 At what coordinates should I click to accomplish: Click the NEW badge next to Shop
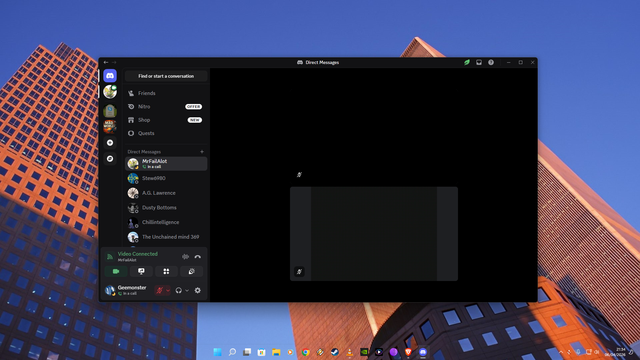tap(195, 120)
